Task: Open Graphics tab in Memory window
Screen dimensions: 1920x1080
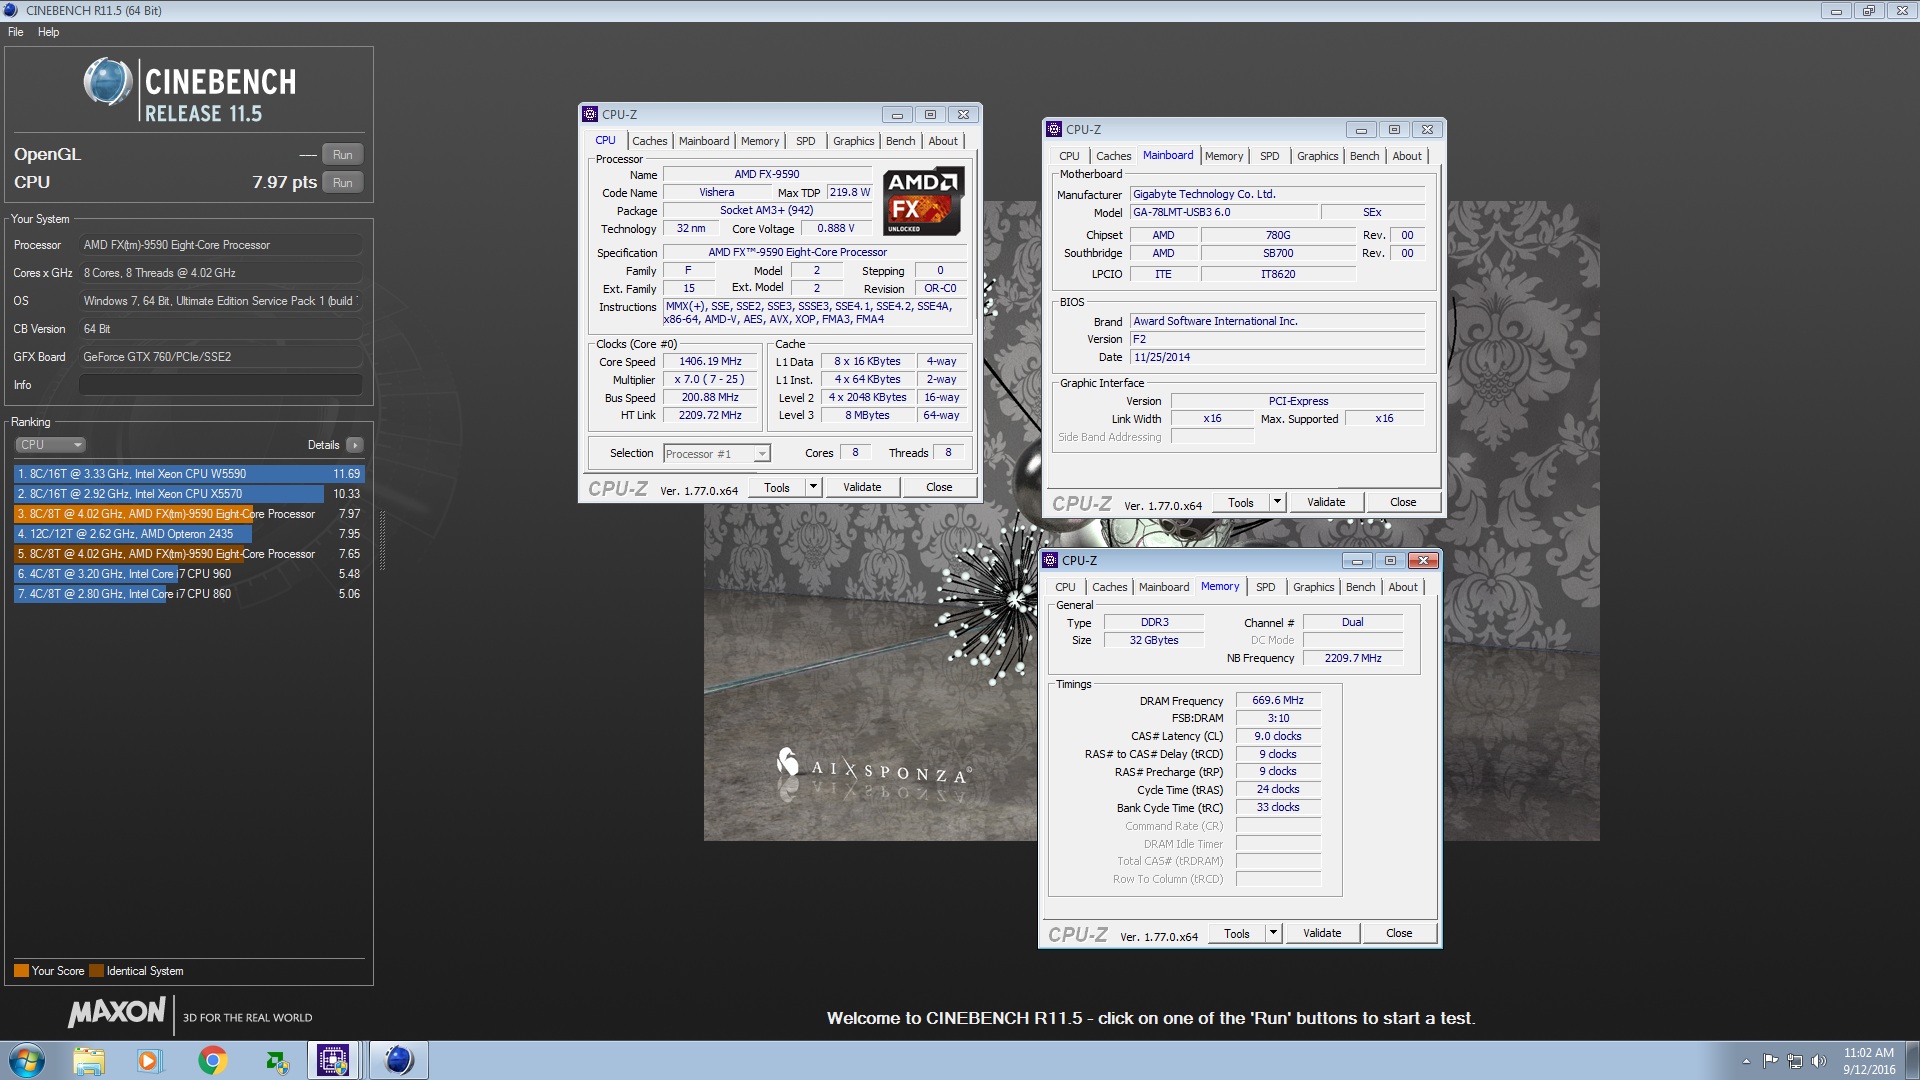Action: [x=1314, y=587]
